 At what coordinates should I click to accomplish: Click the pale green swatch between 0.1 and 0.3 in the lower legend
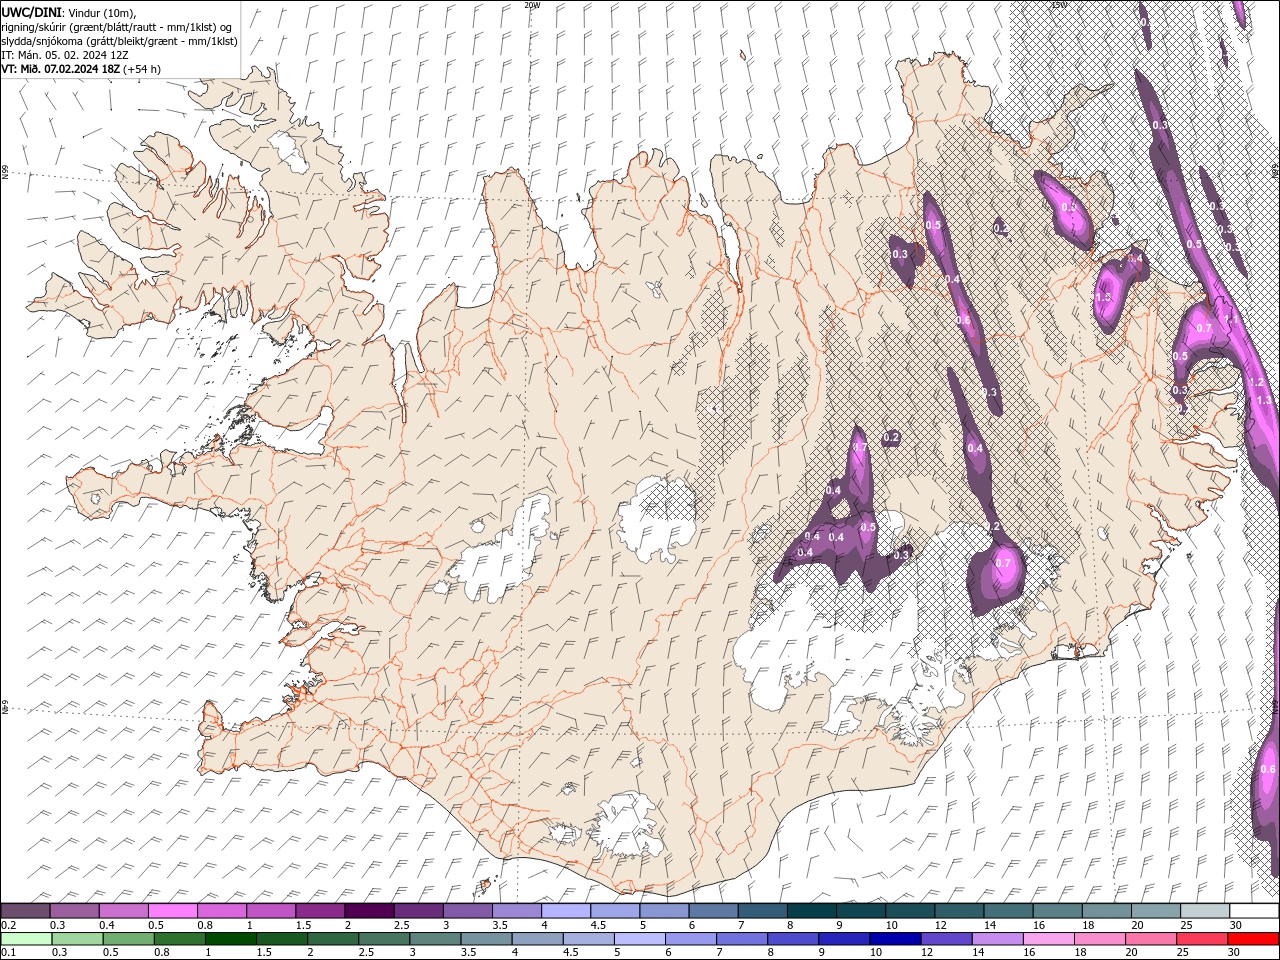pos(25,939)
